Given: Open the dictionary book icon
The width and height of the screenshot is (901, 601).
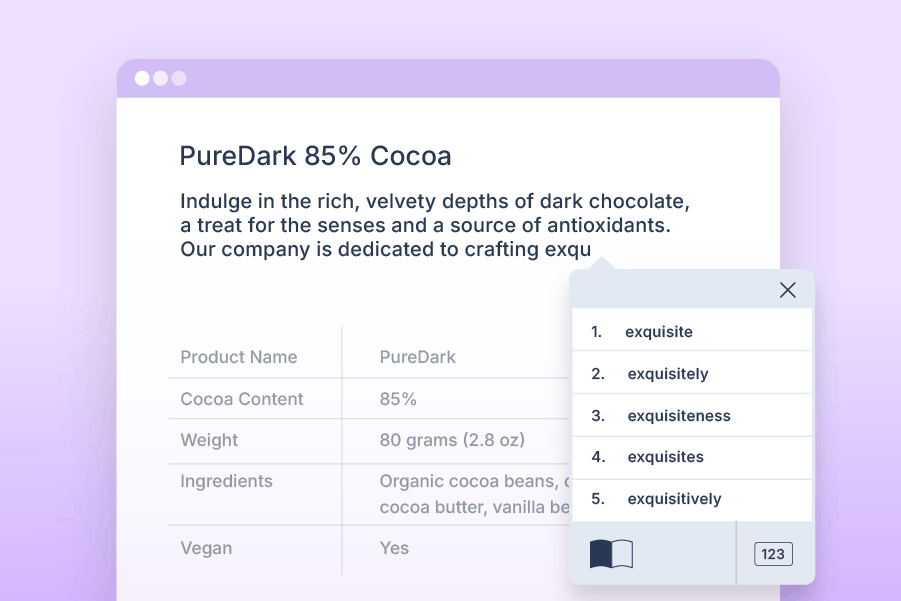Looking at the screenshot, I should click(x=611, y=553).
